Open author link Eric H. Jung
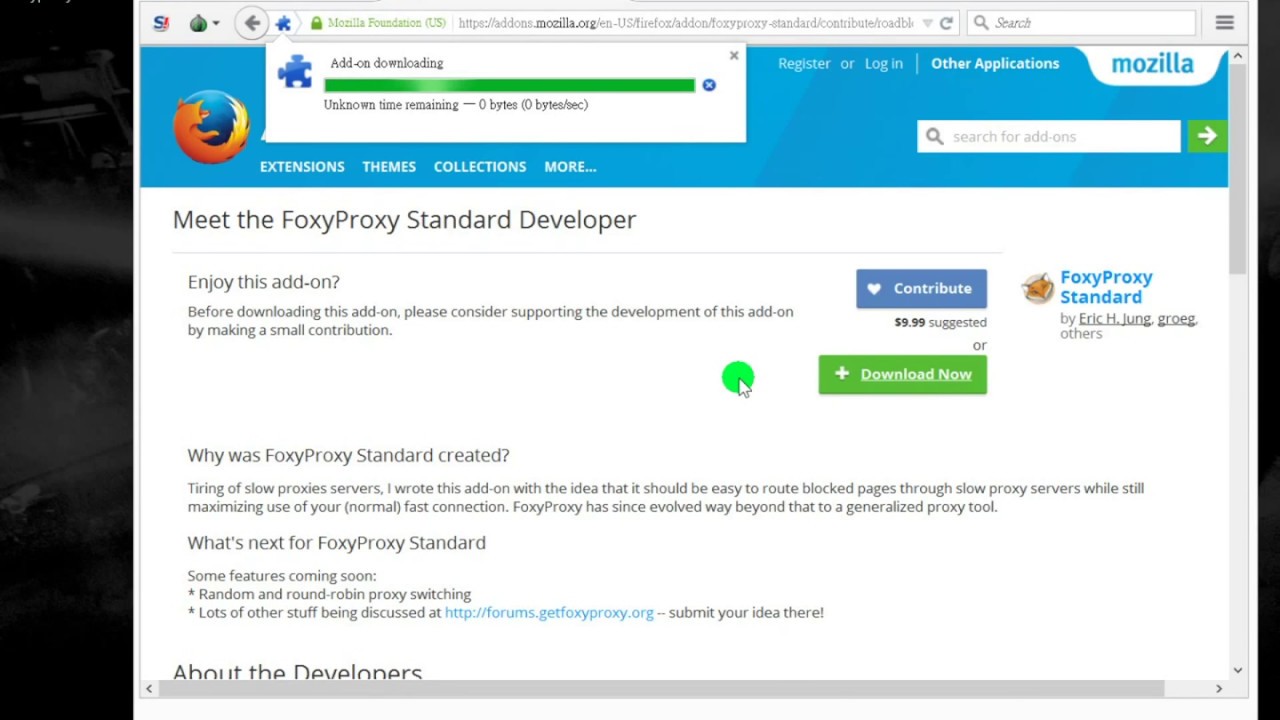The image size is (1280, 720). (x=1114, y=318)
